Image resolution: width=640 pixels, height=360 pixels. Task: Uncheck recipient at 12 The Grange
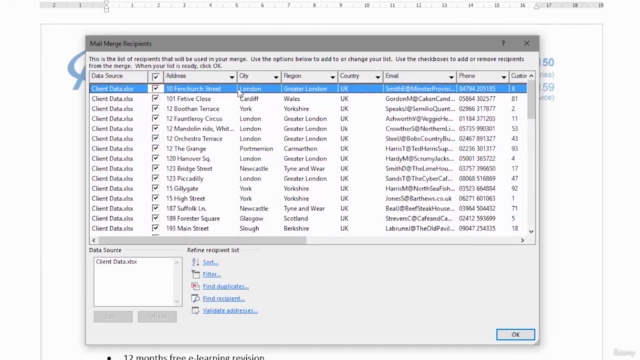156,148
